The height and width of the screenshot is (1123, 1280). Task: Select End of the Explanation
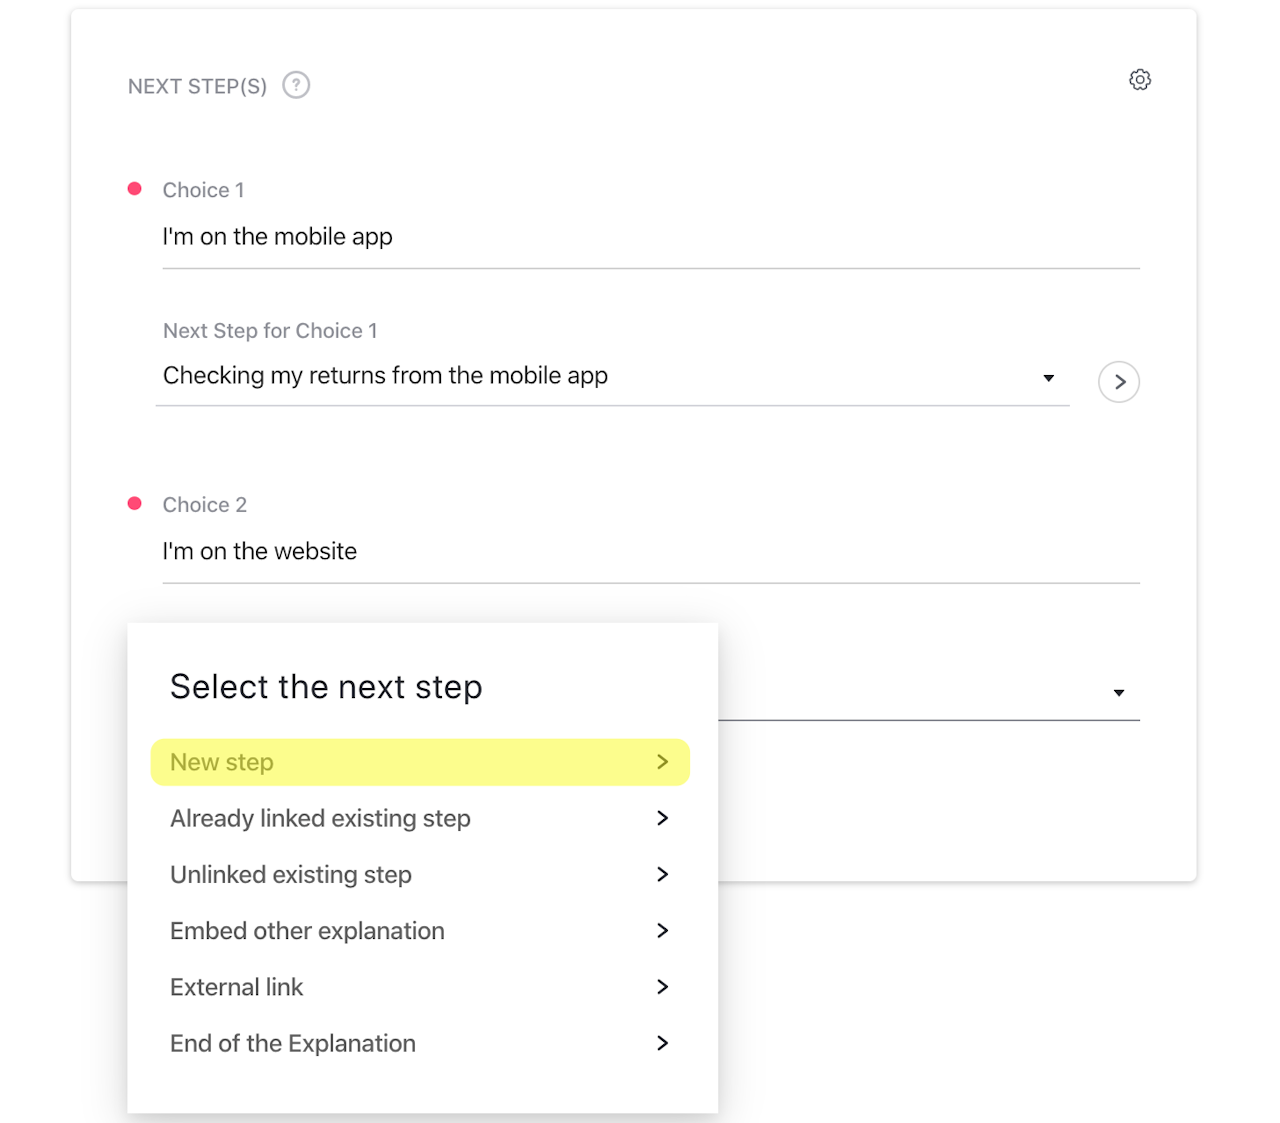[x=293, y=1043]
